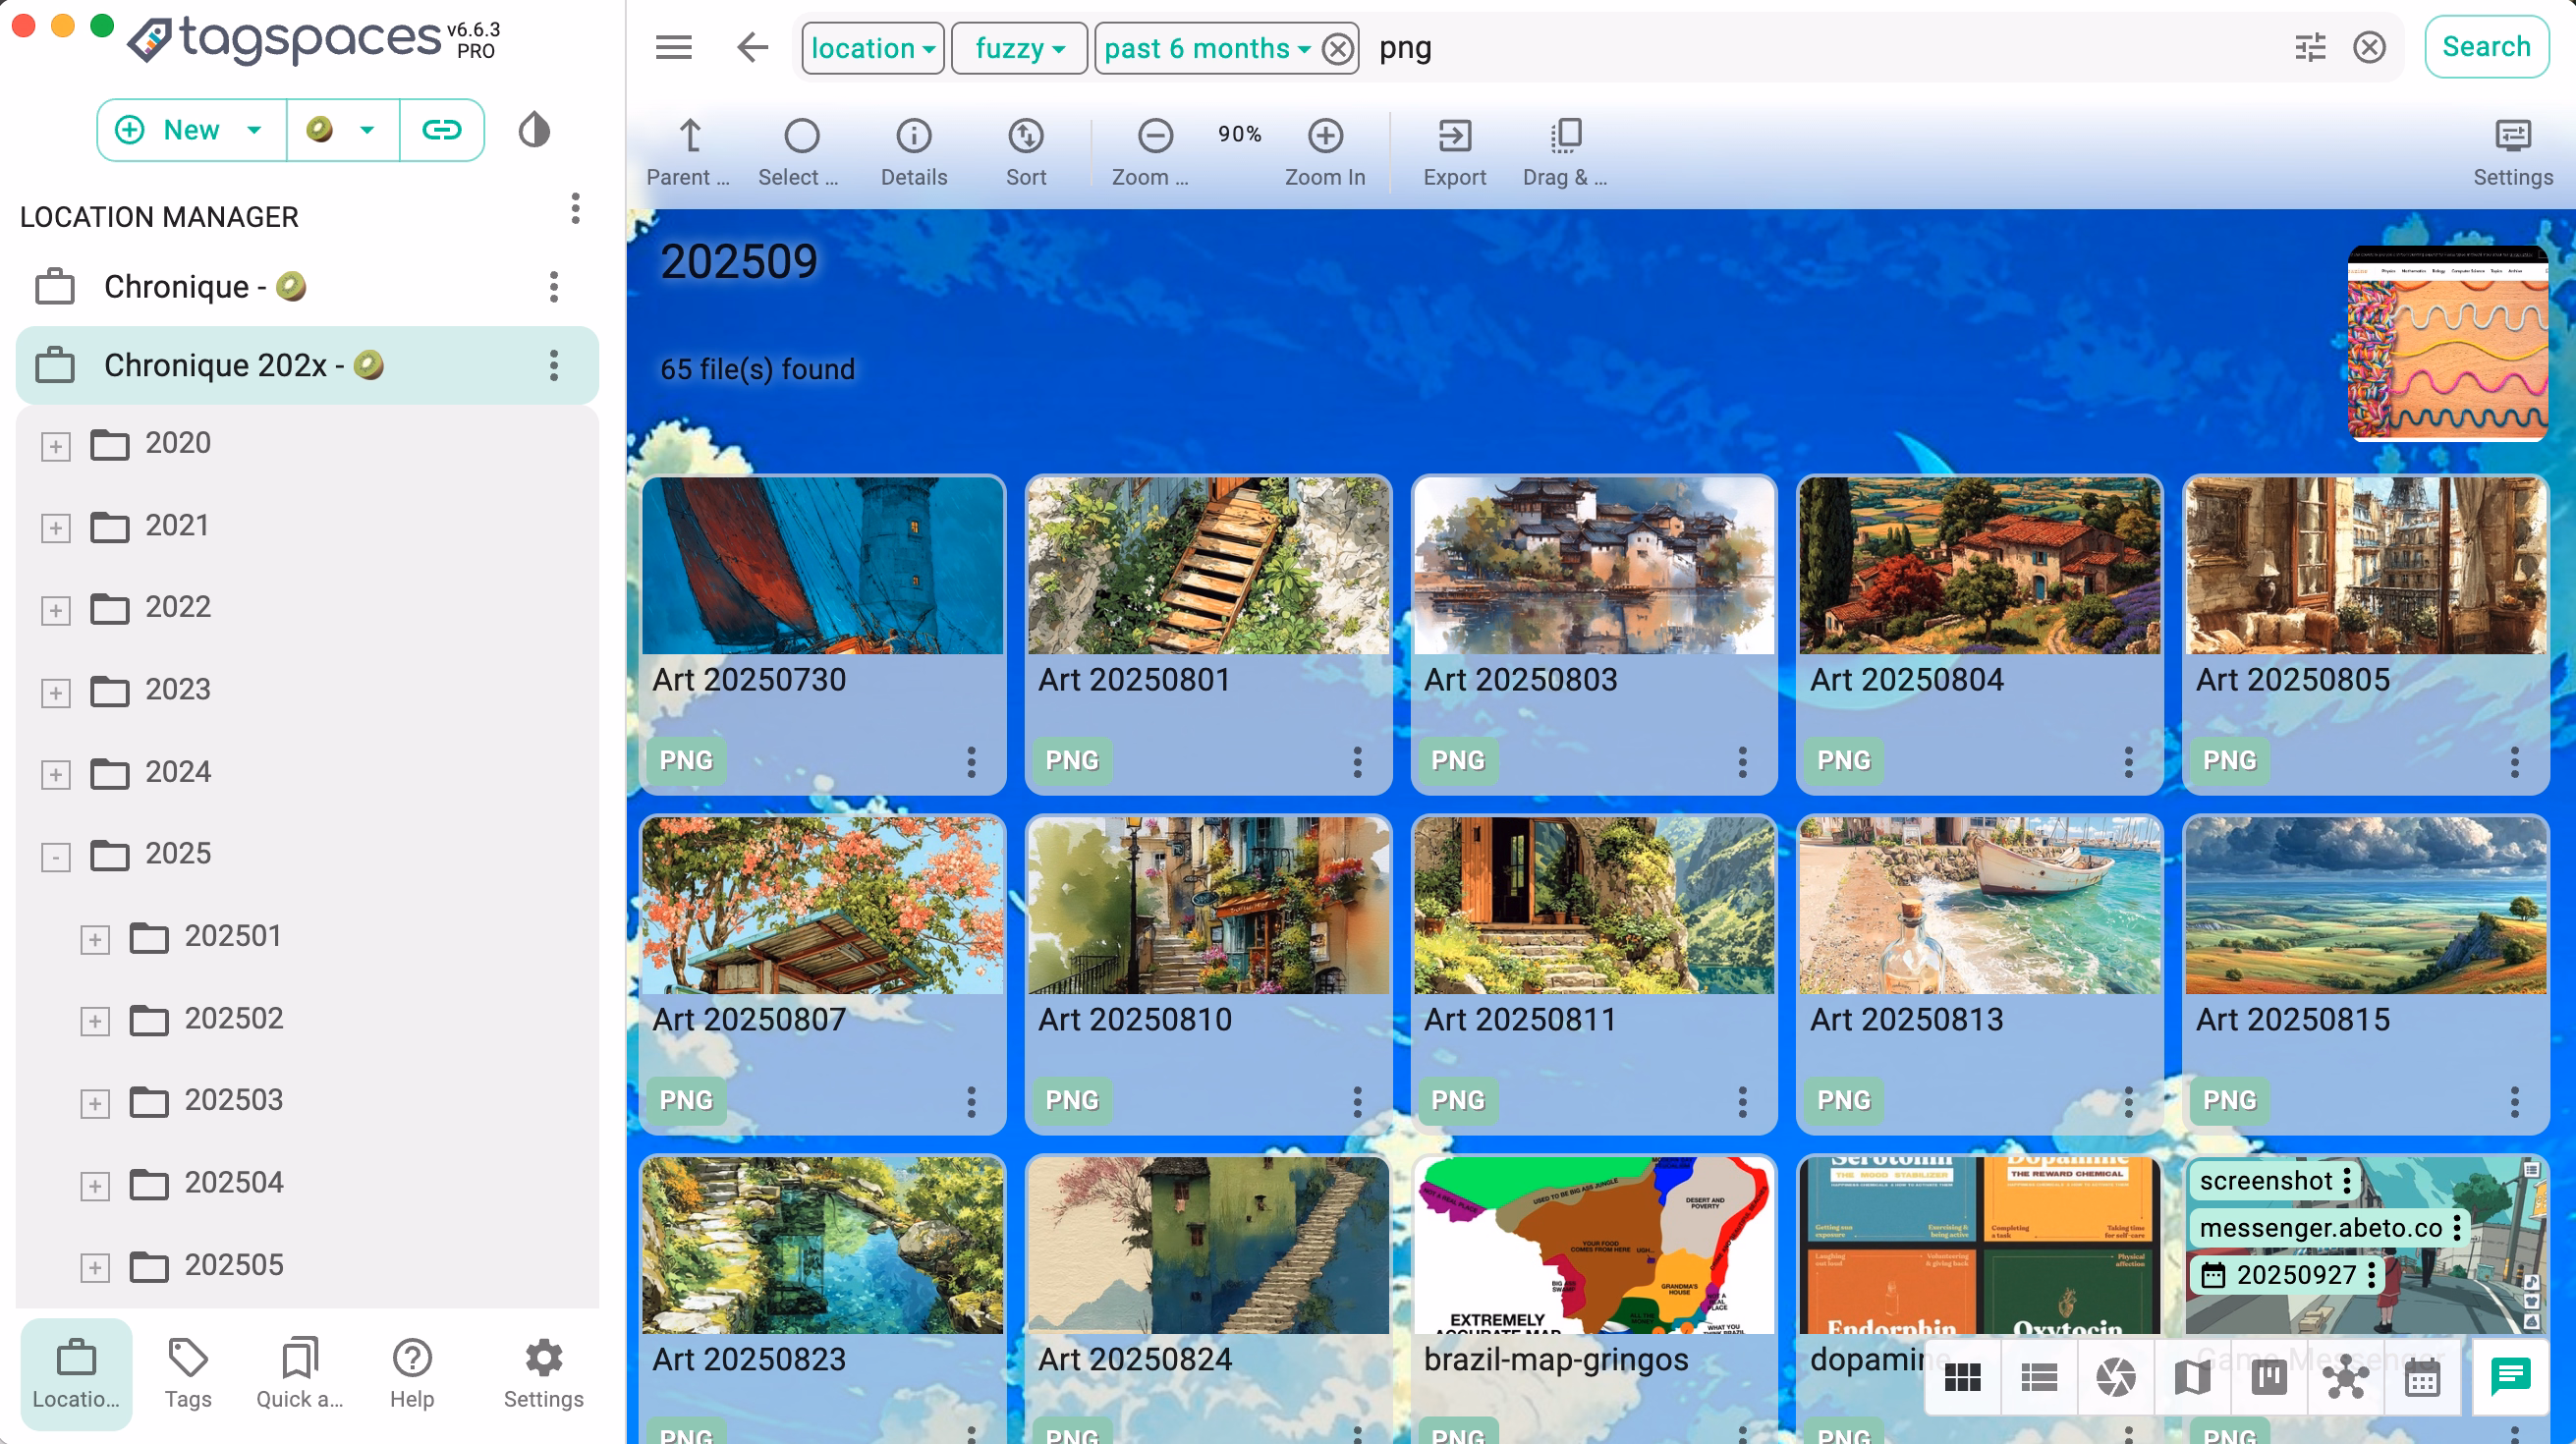Open the Gallery perspective

[x=2118, y=1377]
